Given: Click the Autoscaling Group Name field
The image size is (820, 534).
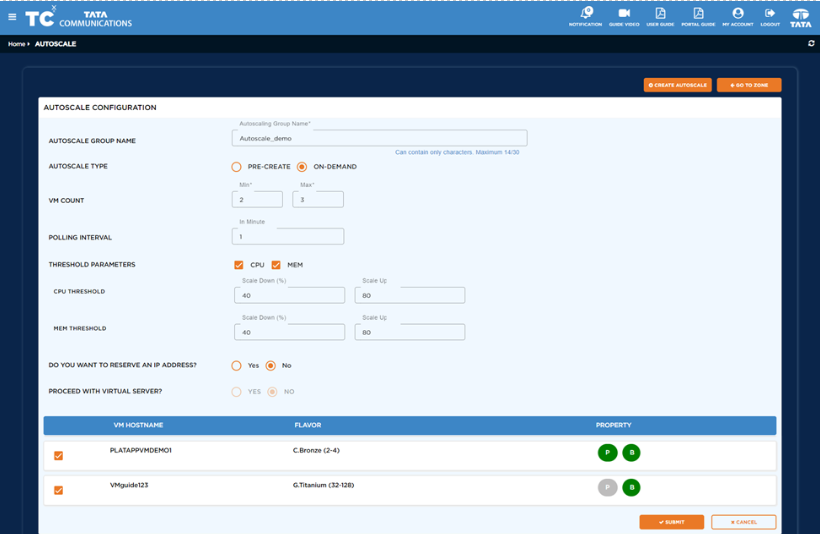Looking at the screenshot, I should click(x=380, y=138).
